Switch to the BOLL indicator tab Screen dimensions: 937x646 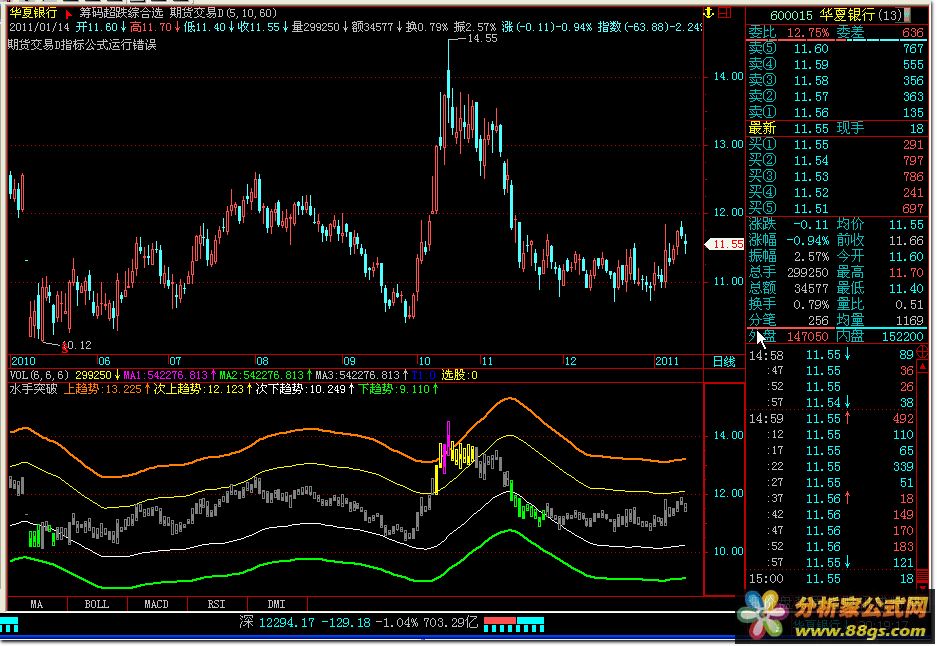[97, 604]
